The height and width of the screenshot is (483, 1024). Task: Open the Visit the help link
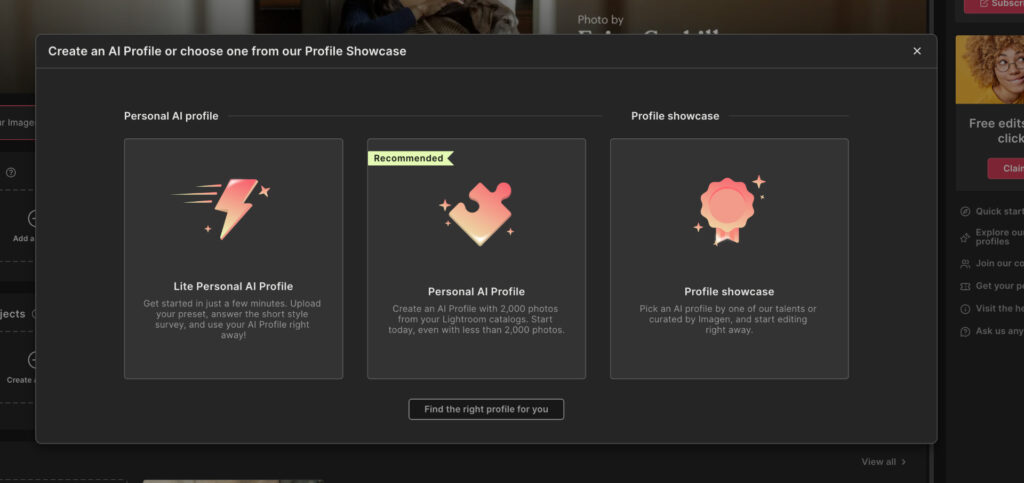click(x=999, y=309)
